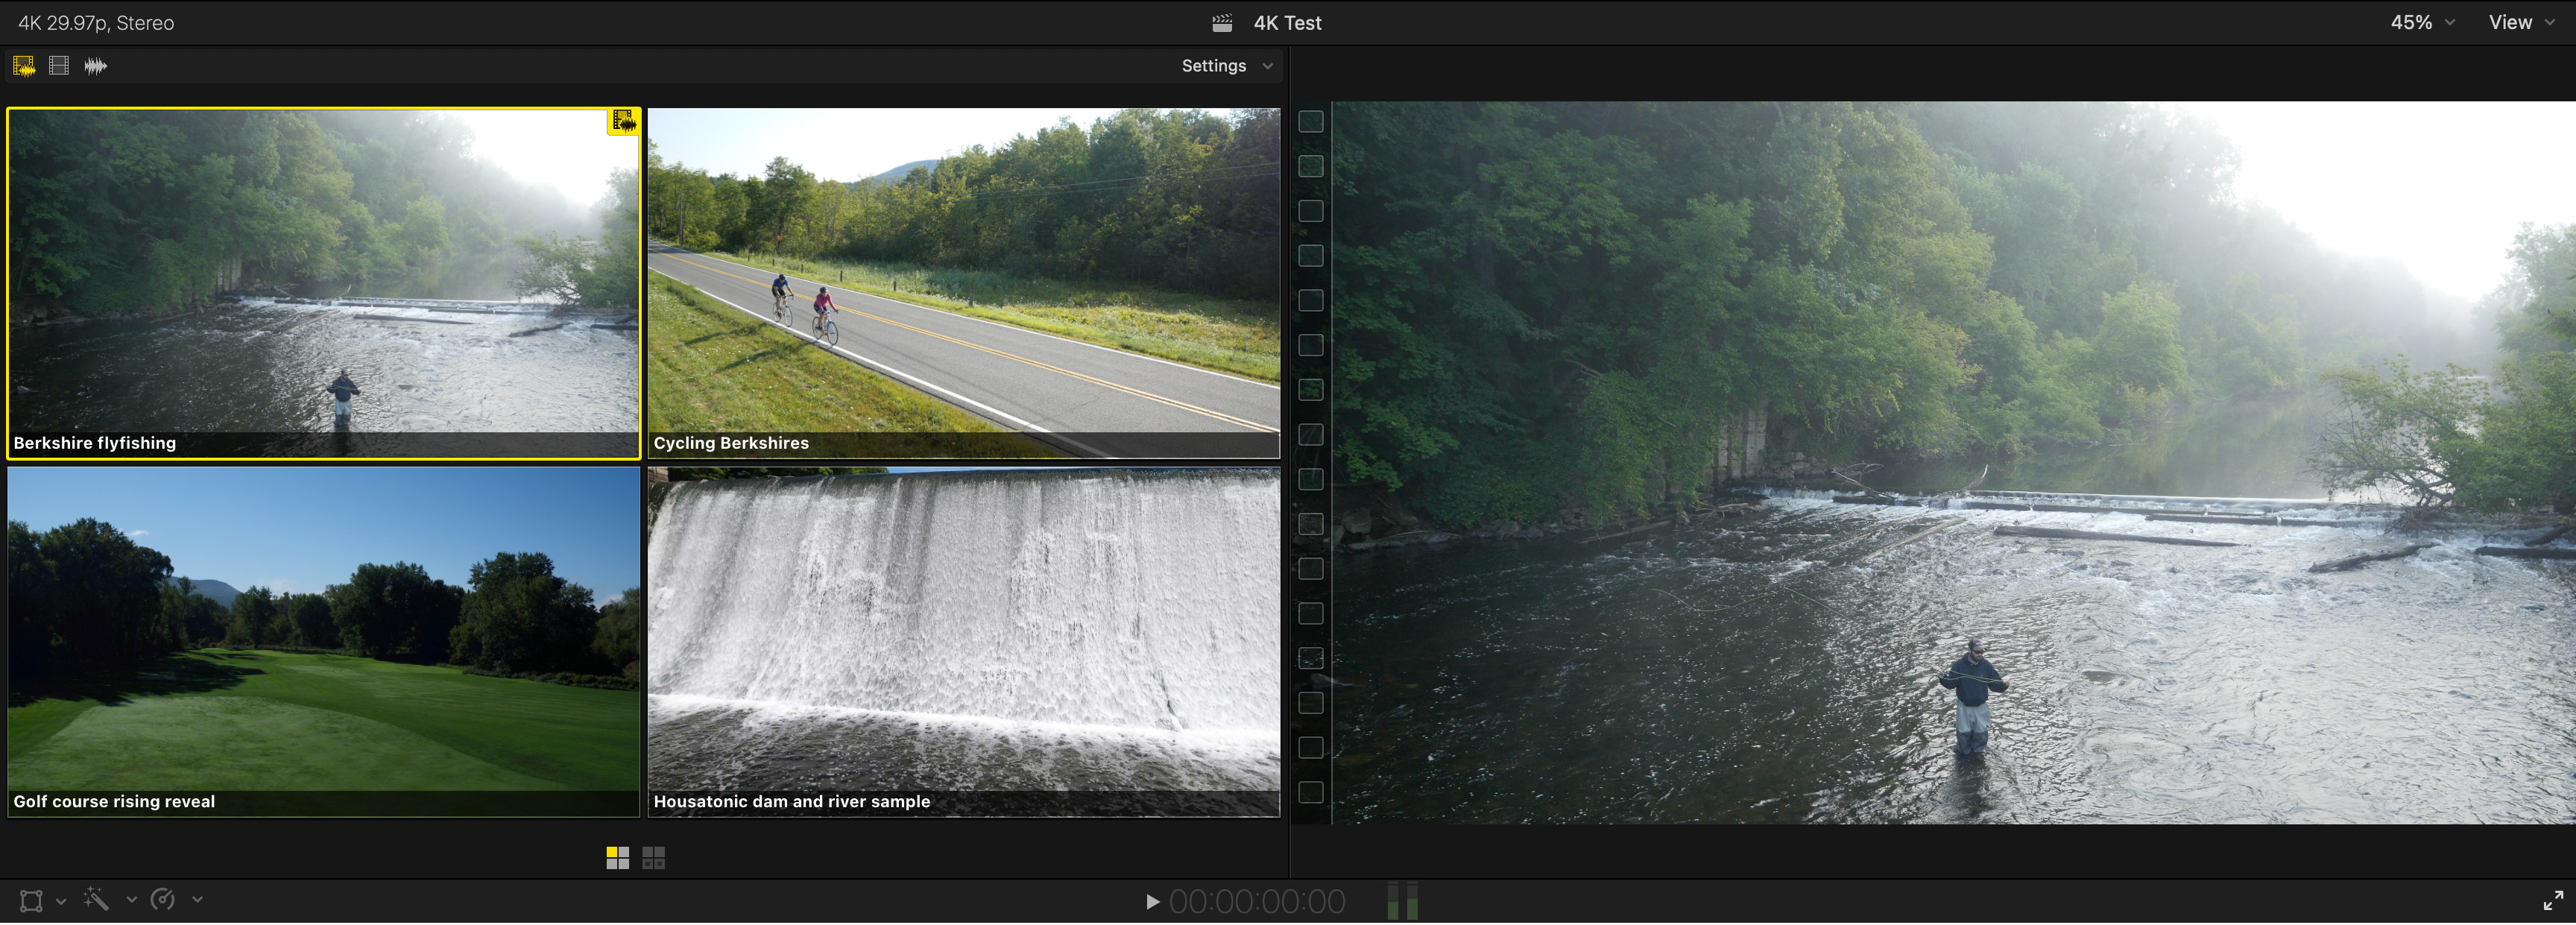Click the 00:00:00:00 timecode display
The height and width of the screenshot is (925, 2576).
(x=1257, y=901)
